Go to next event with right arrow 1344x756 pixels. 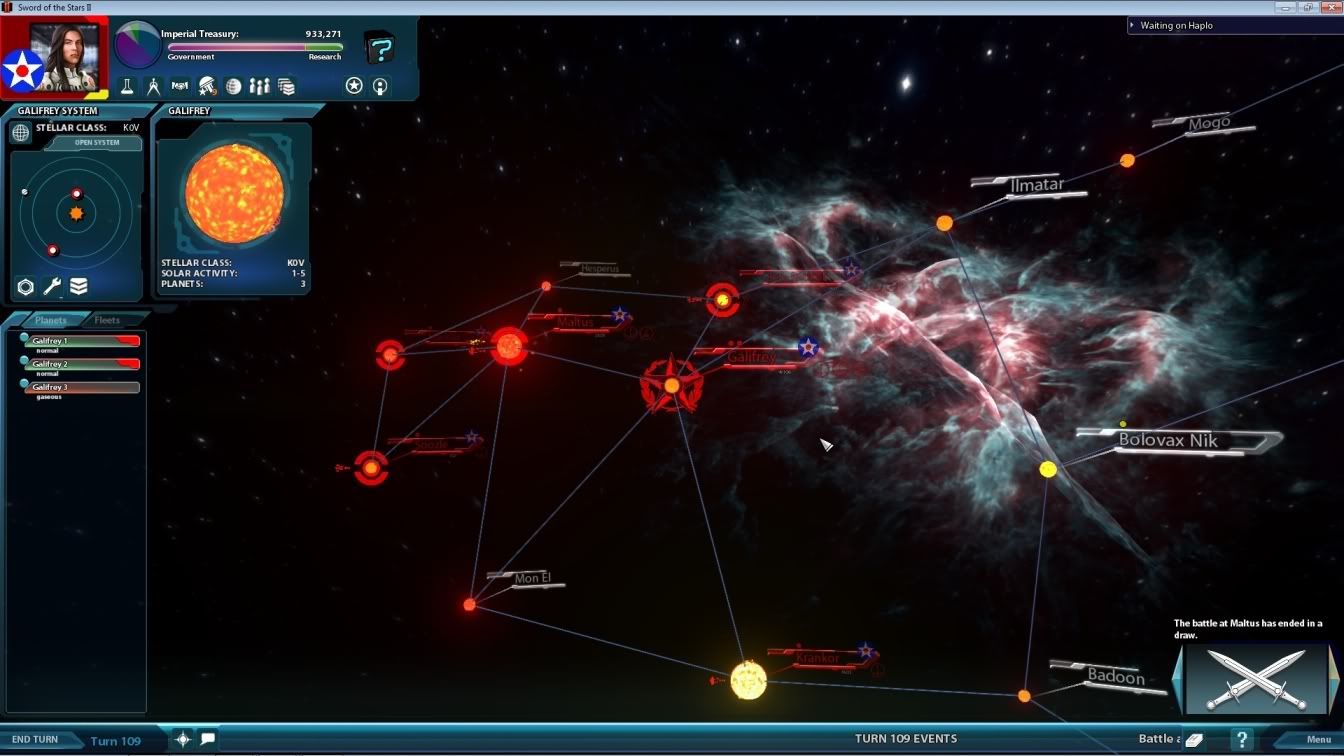[x=1333, y=680]
